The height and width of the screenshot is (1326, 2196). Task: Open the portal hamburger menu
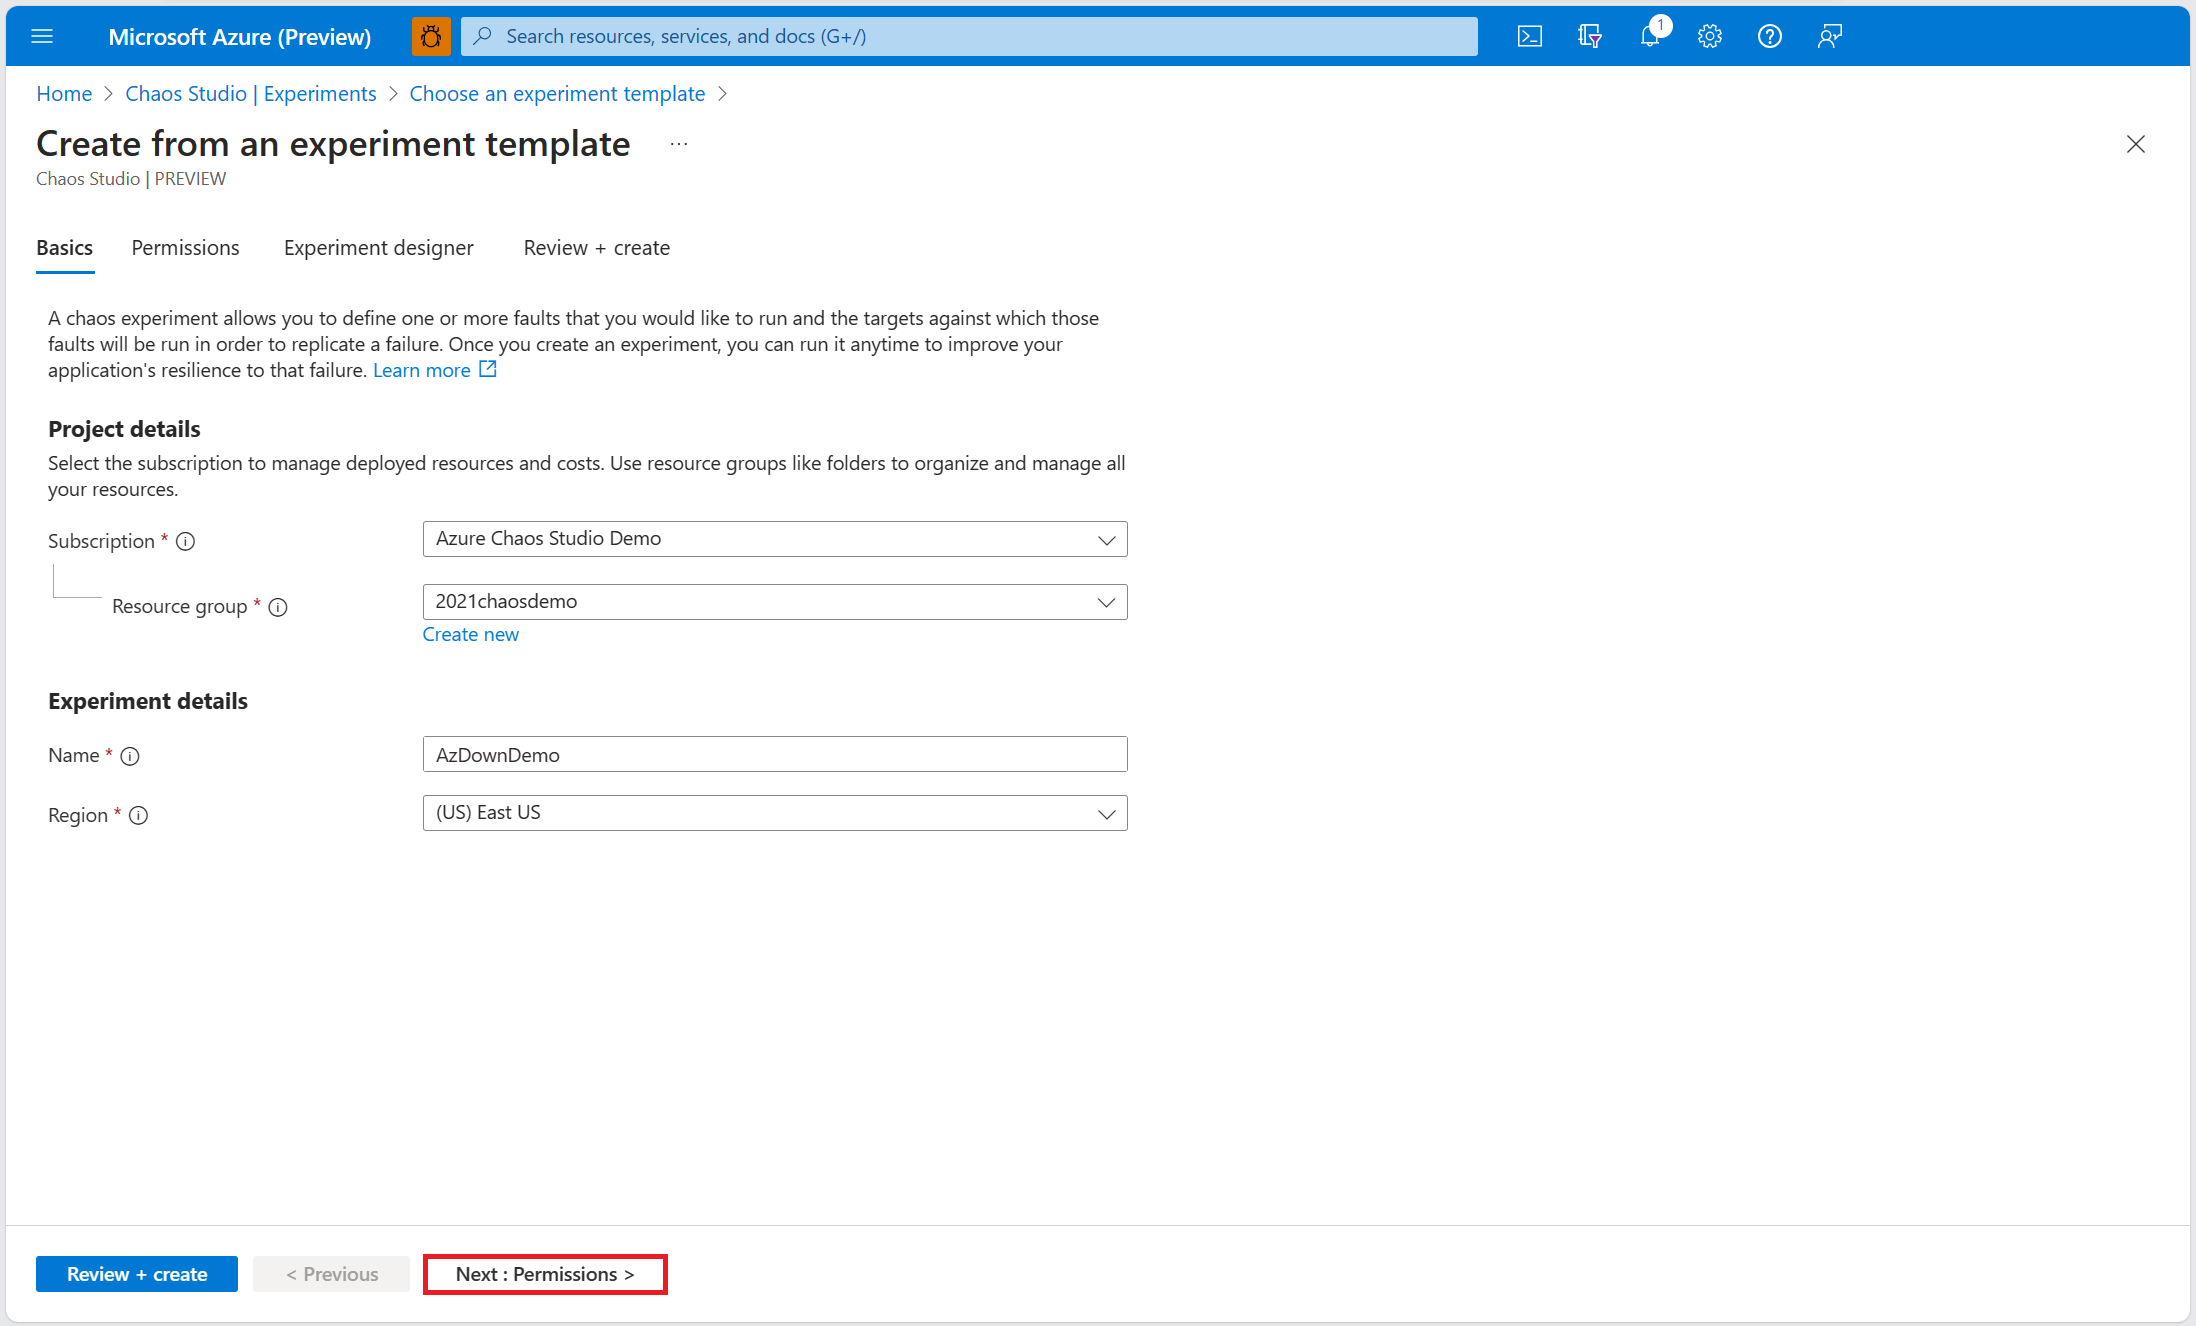[x=42, y=36]
